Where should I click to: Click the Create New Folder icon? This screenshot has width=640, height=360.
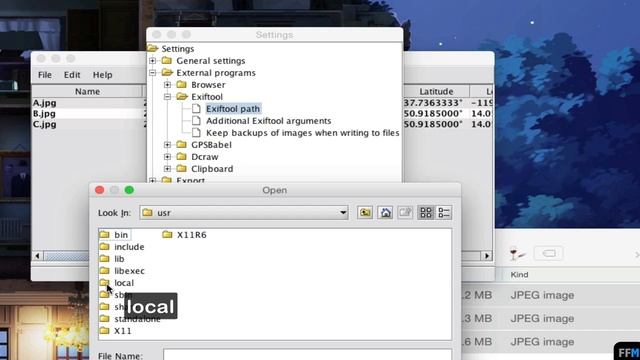click(405, 213)
